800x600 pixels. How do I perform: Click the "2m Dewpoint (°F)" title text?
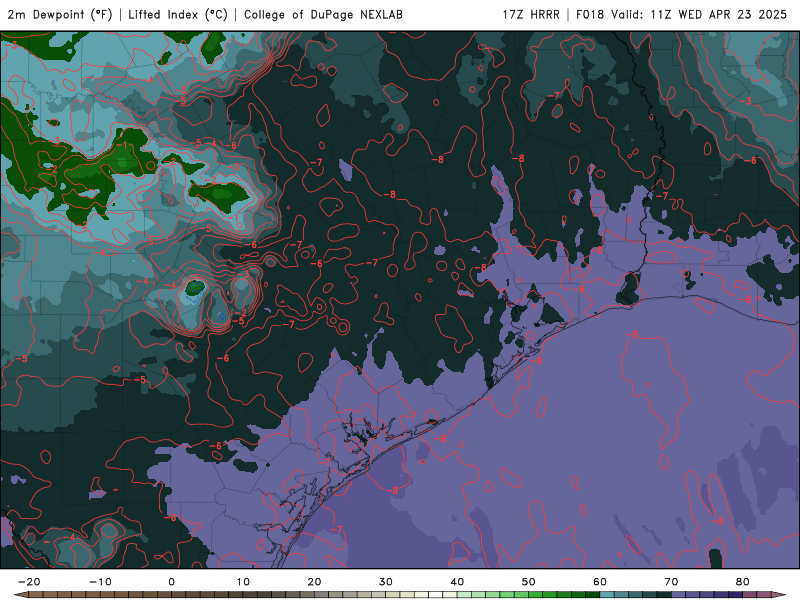click(x=60, y=14)
